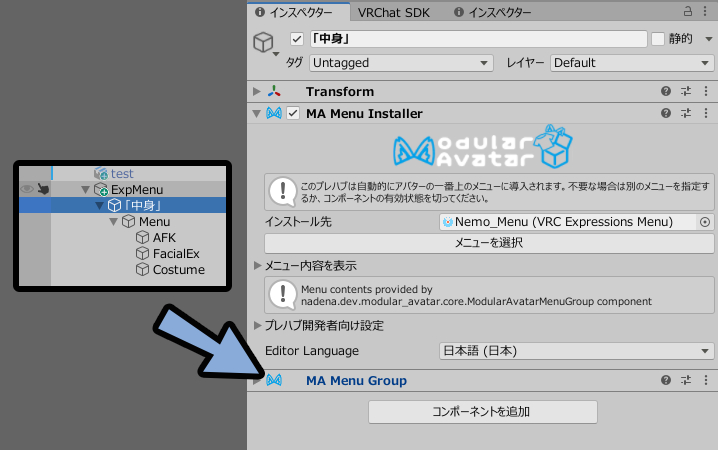Toggle the picking hand icon for ExpMenu
Screen dimensions: 718x450
(x=43, y=189)
